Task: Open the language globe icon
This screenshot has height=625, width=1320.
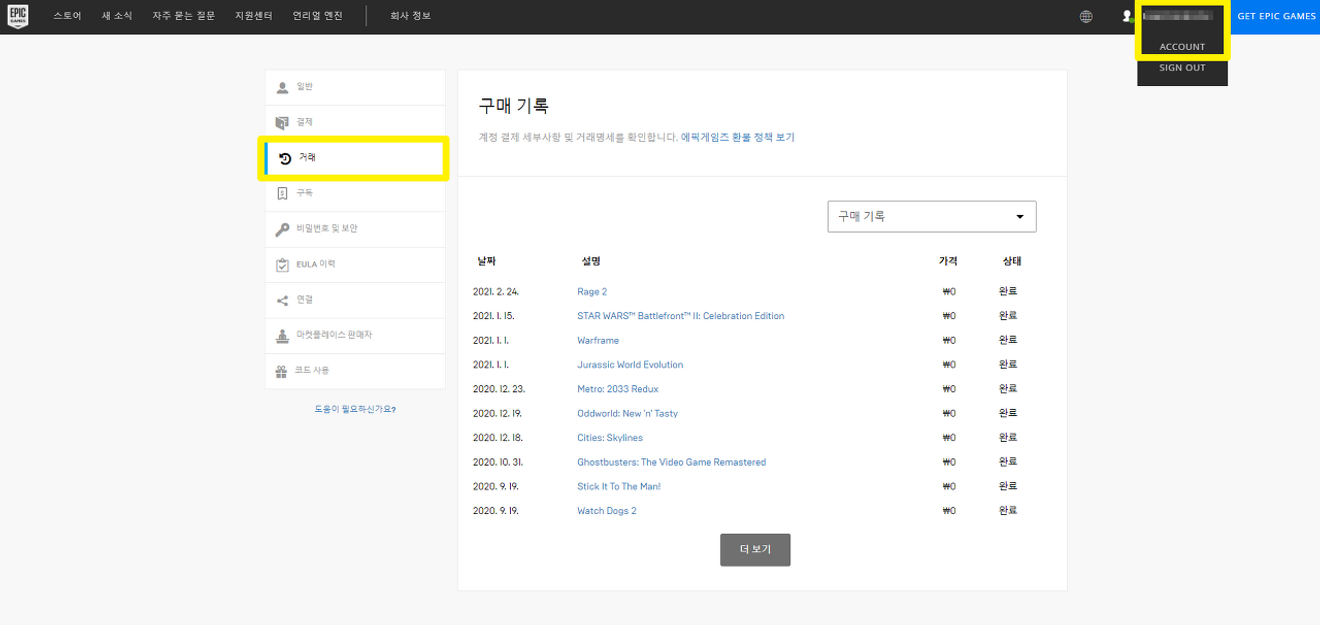Action: [x=1086, y=16]
